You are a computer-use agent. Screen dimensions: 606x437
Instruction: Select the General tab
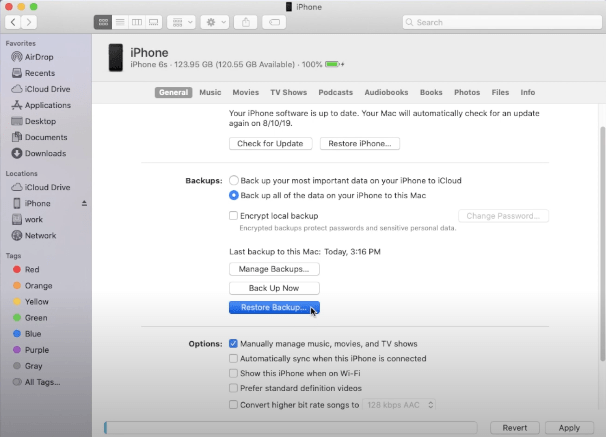tap(174, 92)
